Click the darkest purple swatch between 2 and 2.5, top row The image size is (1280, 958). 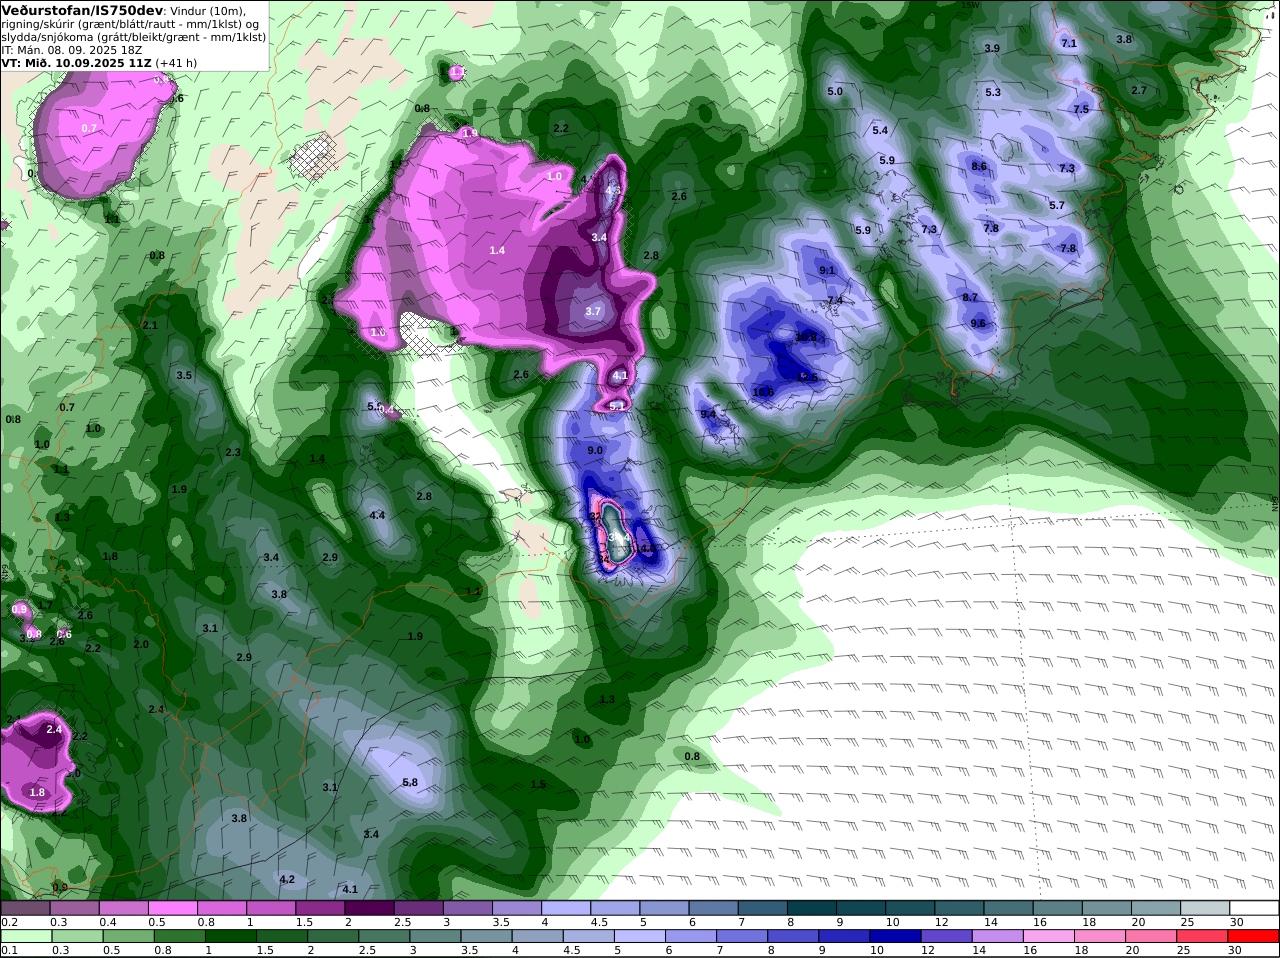tap(370, 908)
